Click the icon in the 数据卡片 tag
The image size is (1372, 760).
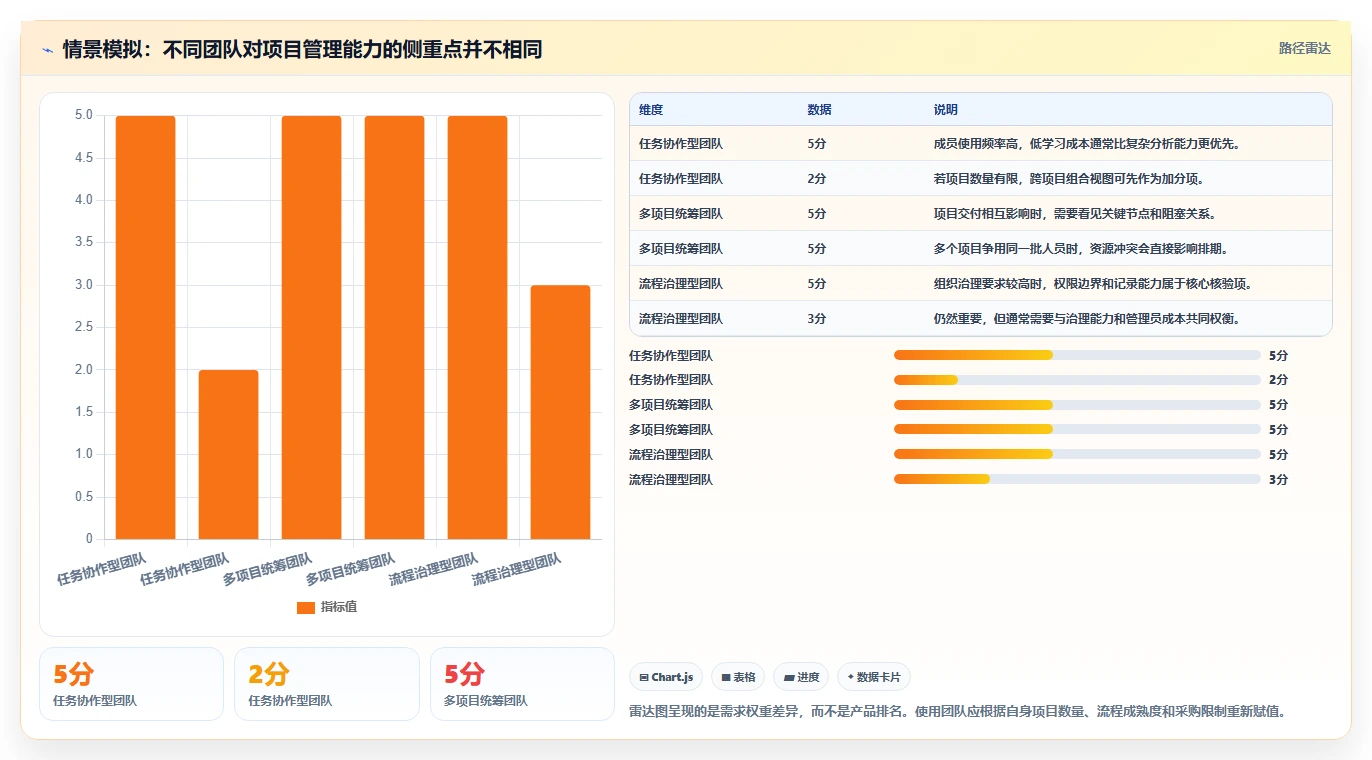click(851, 677)
